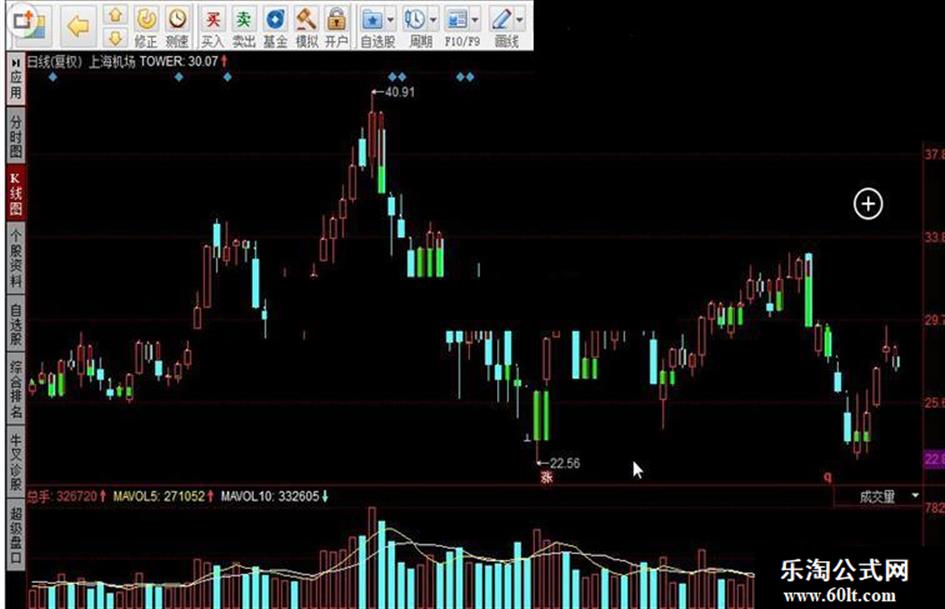Click the 22.56 low price label

565,463
